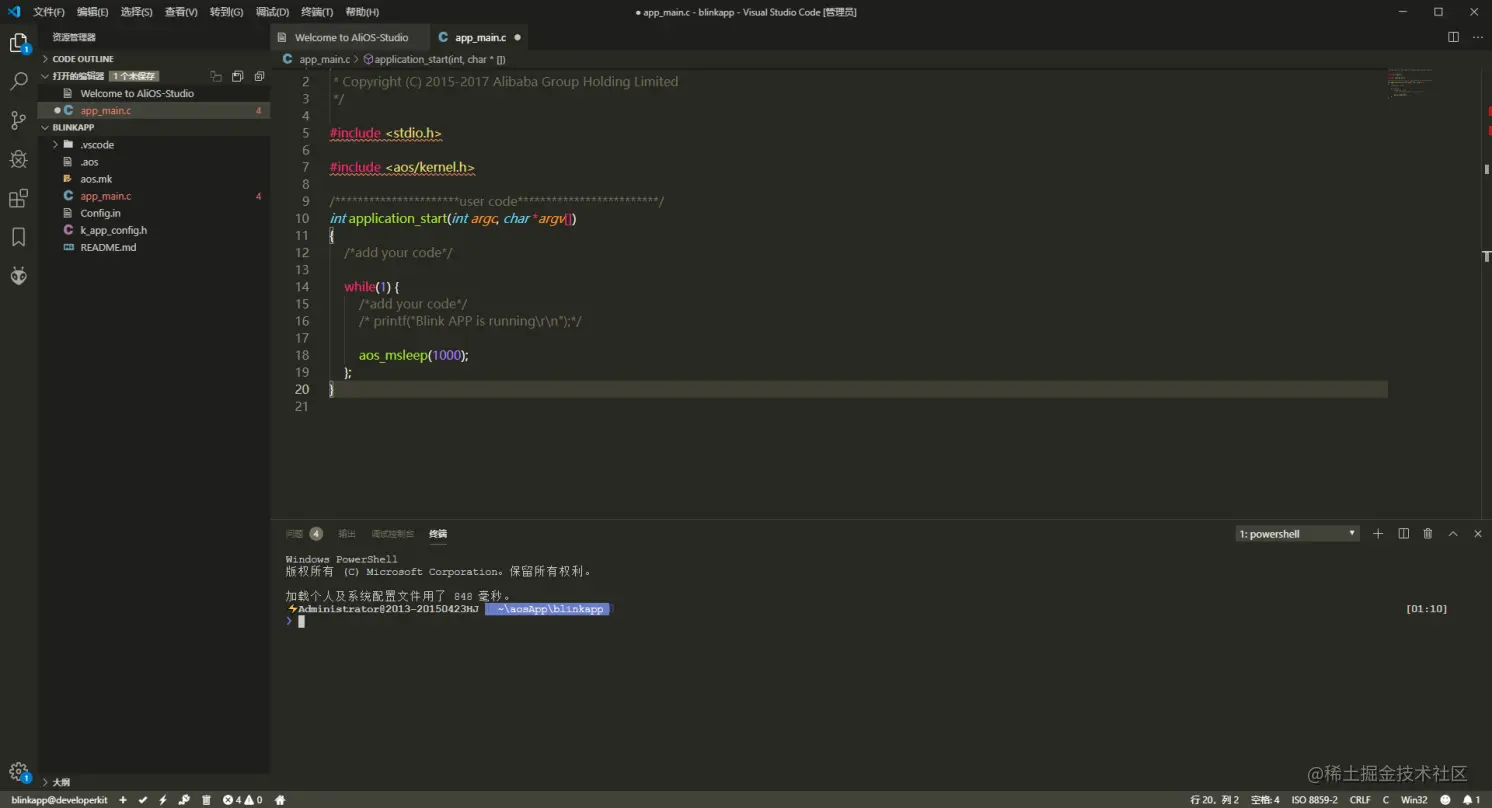Click the smiley feedback icon in status bar
The width and height of the screenshot is (1492, 808).
[x=1446, y=800]
